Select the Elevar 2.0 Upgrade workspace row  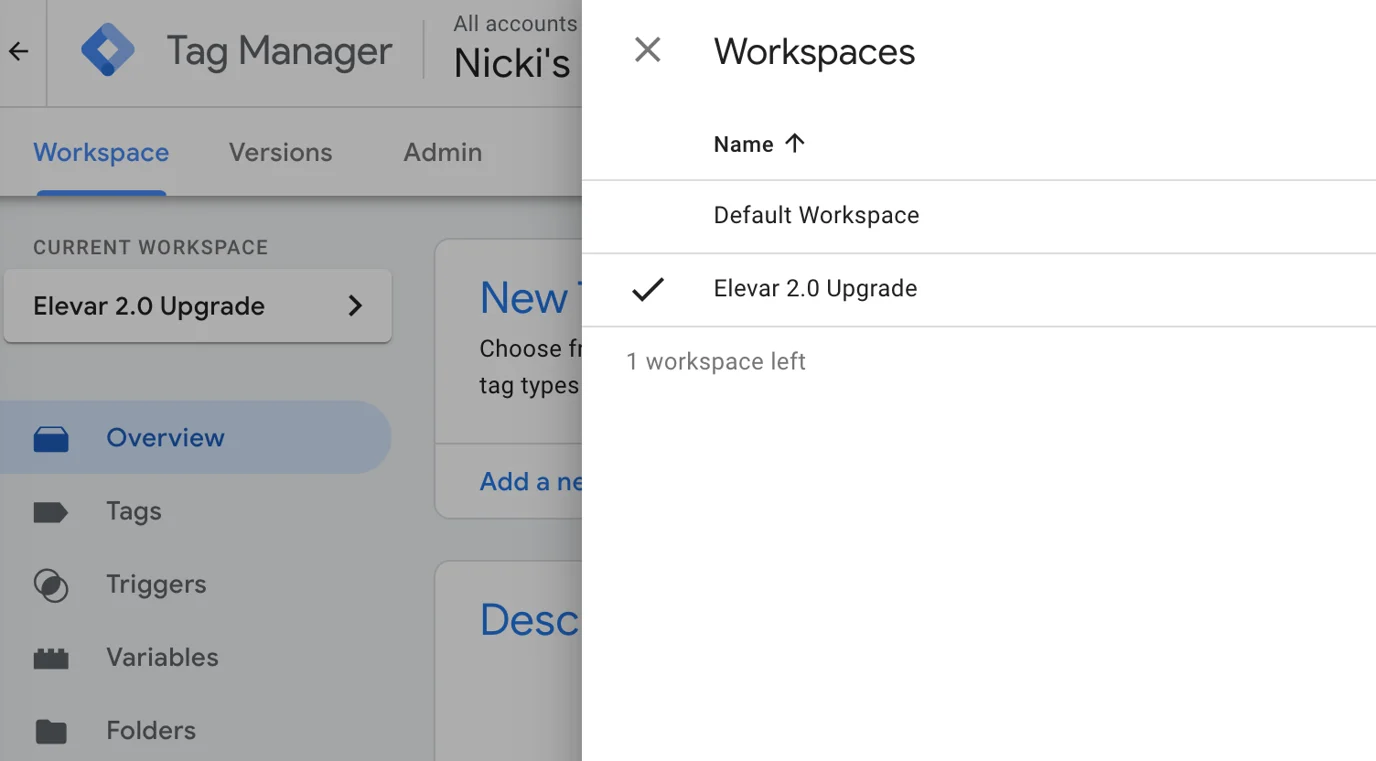(x=979, y=289)
